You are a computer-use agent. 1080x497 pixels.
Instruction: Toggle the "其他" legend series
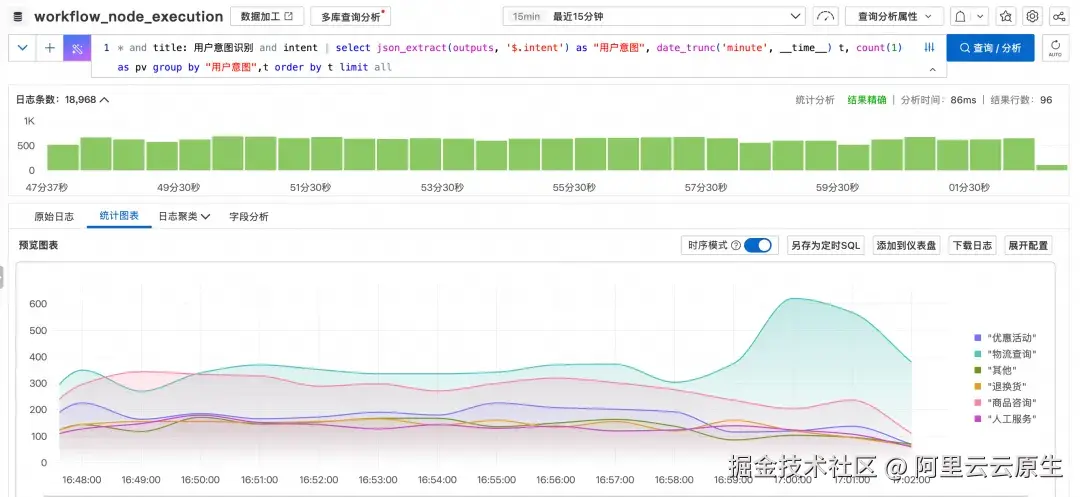coord(995,370)
